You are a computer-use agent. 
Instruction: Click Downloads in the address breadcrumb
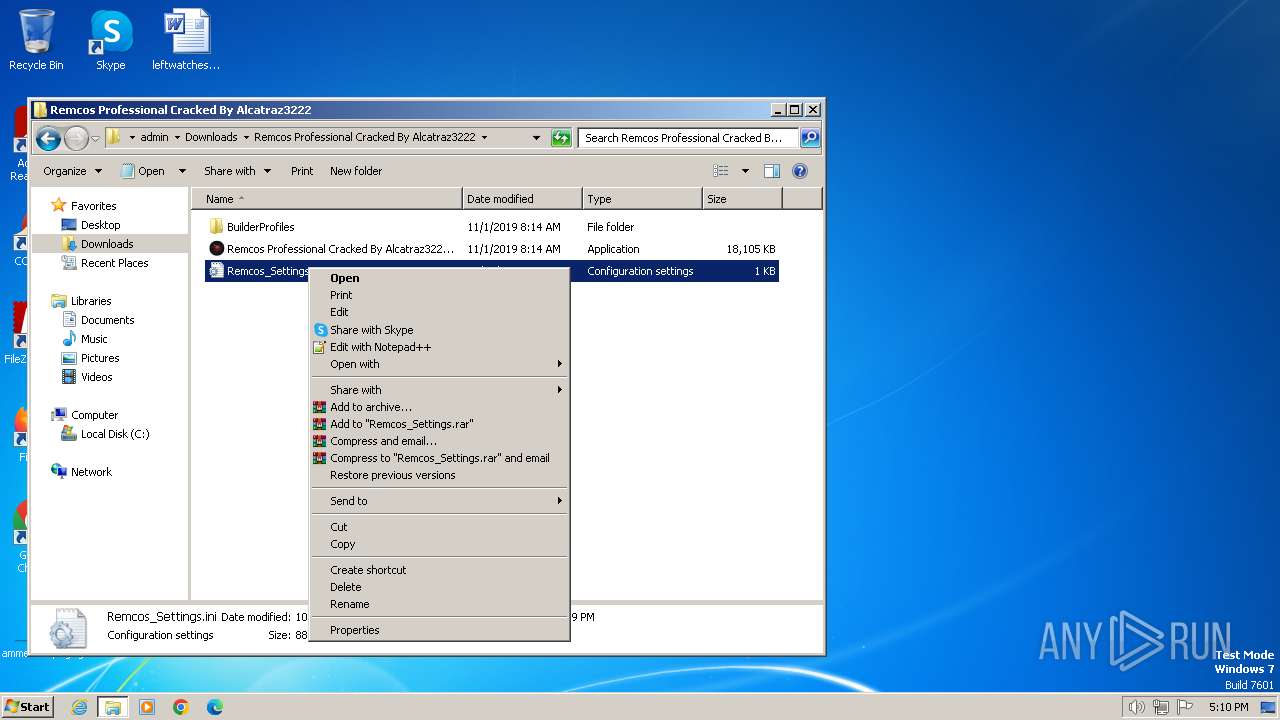[x=211, y=137]
